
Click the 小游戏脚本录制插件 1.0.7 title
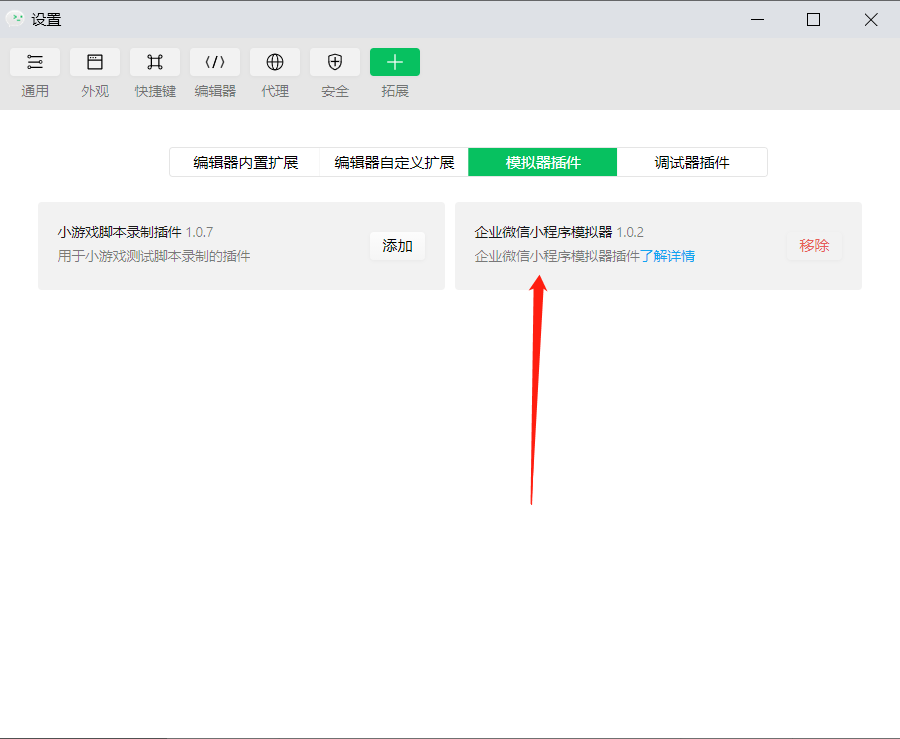(135, 232)
